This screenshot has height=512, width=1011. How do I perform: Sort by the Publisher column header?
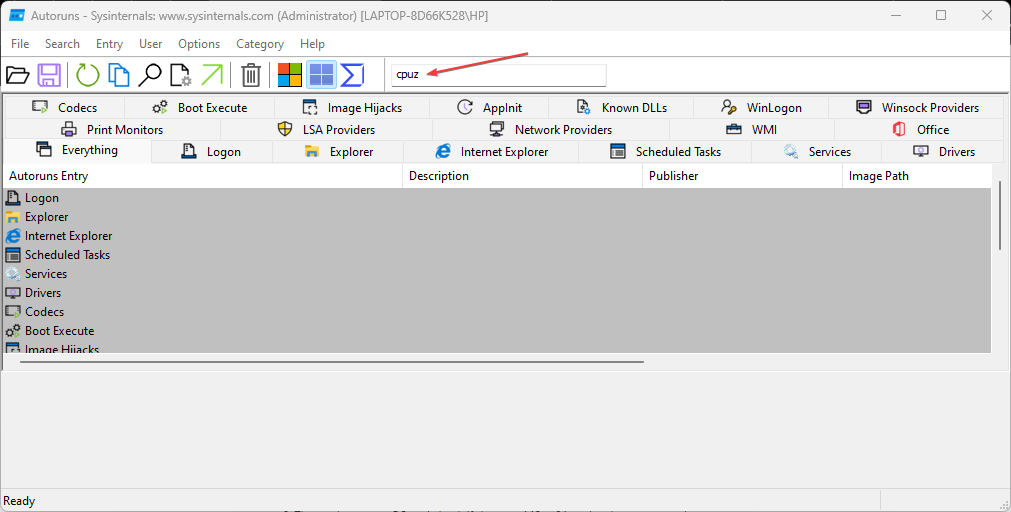[x=742, y=176]
